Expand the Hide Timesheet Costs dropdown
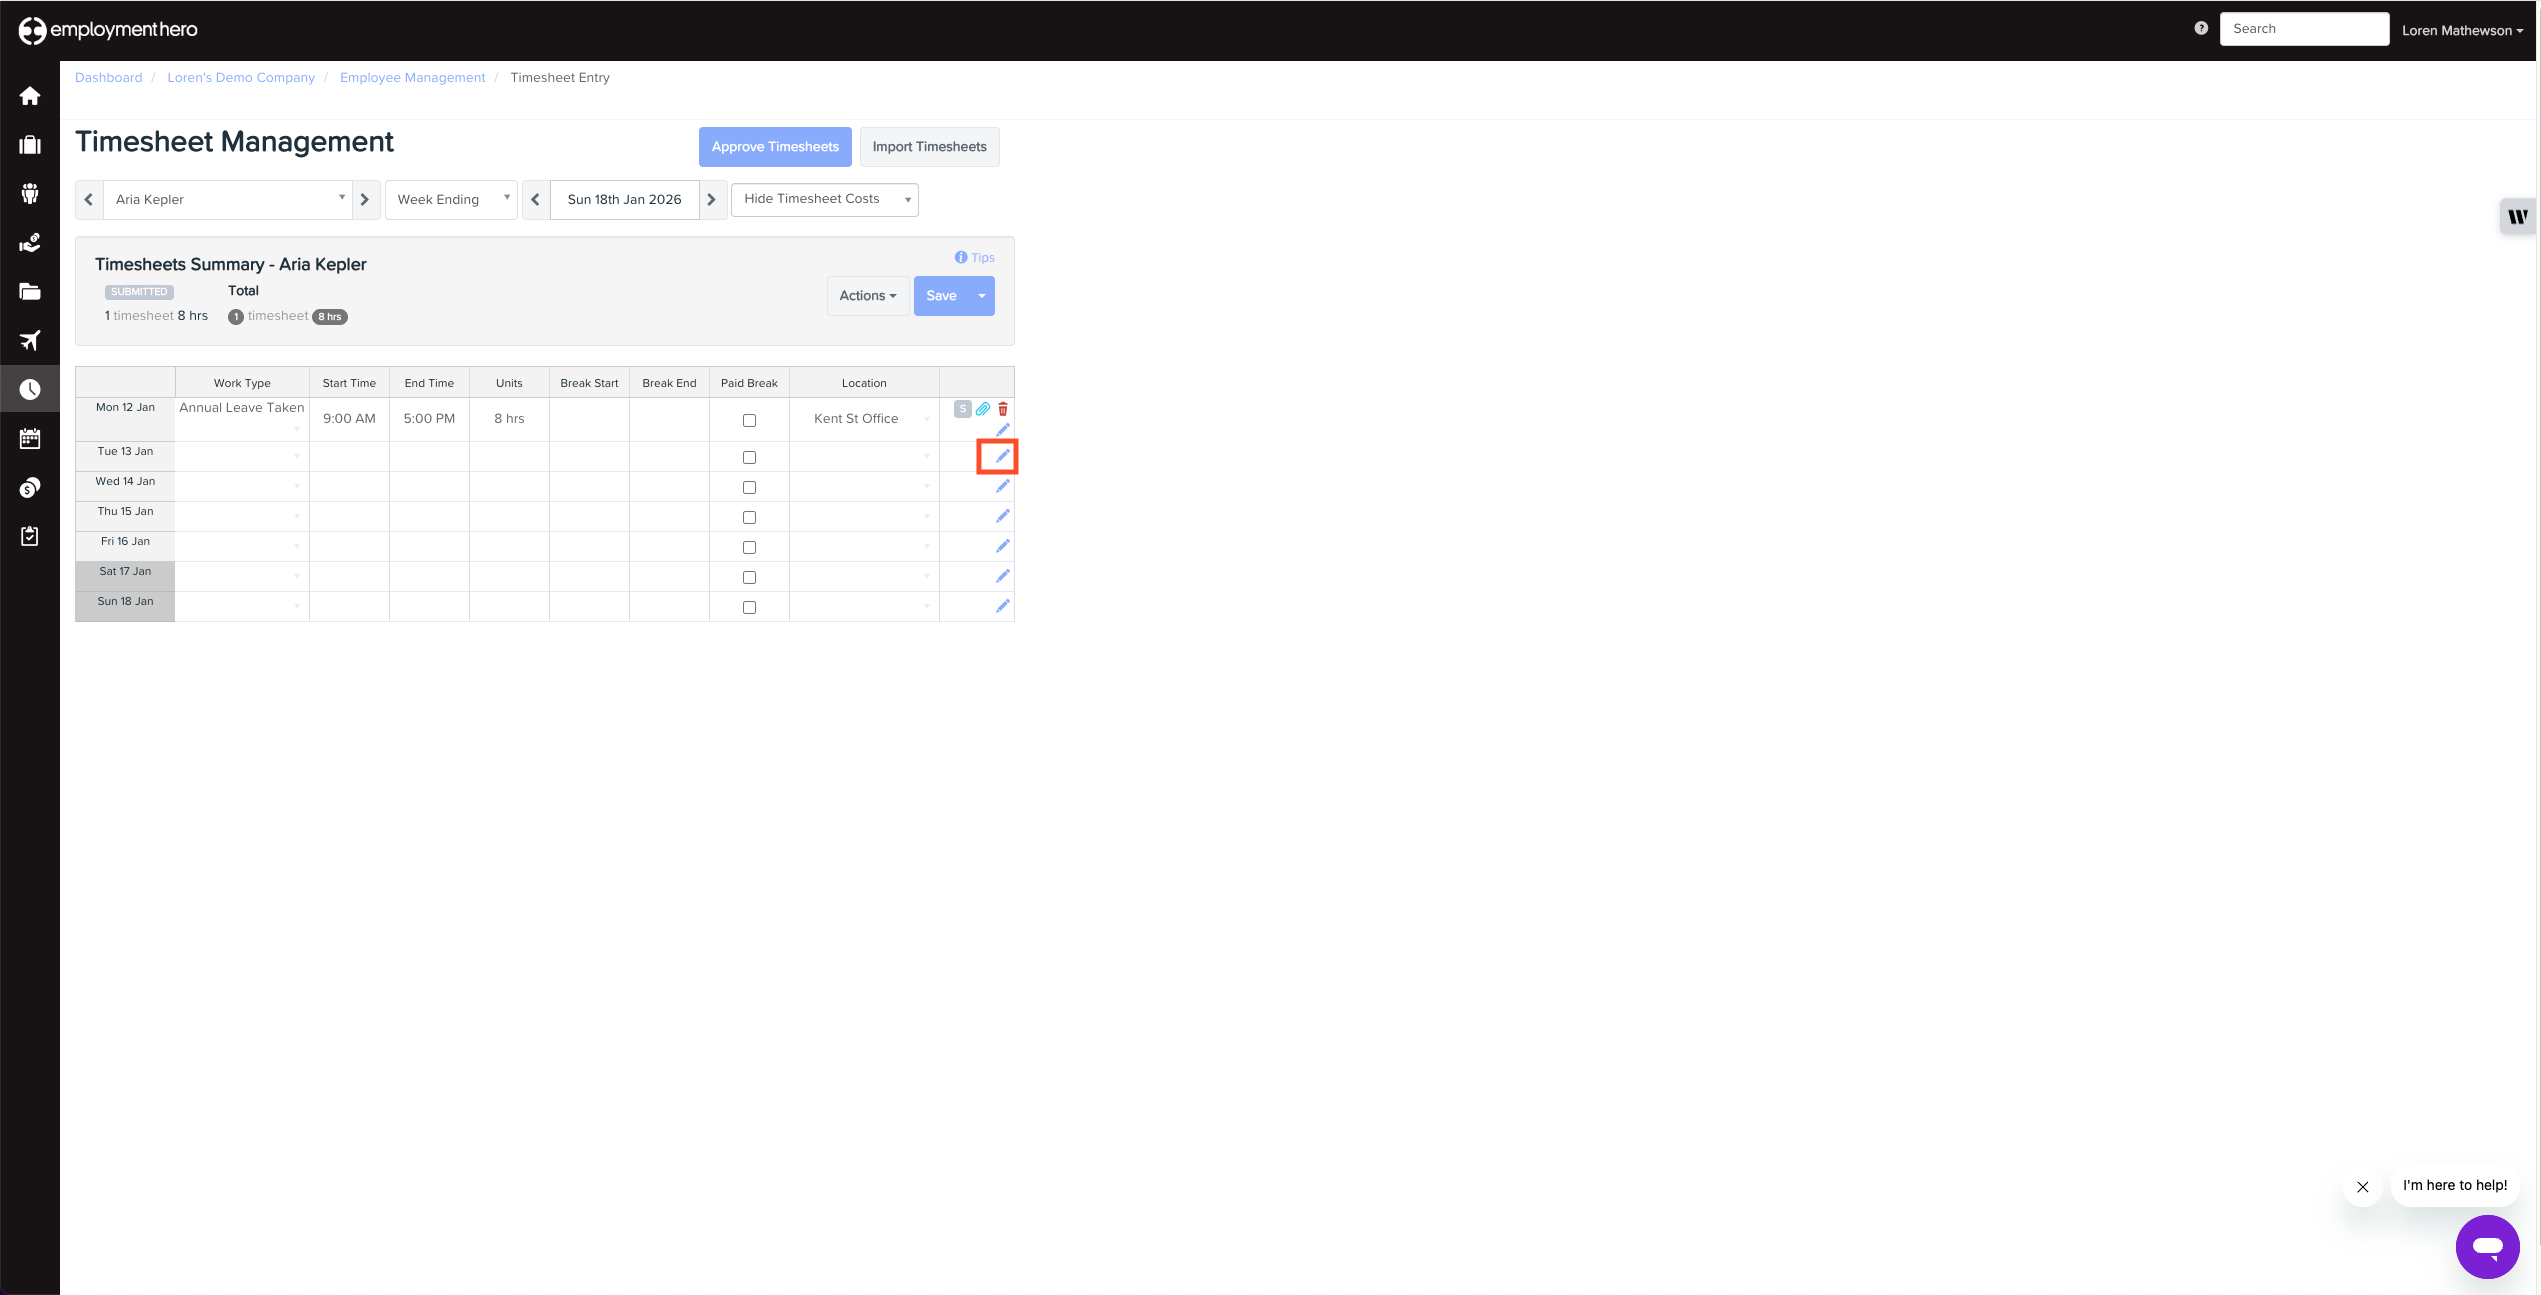2541x1295 pixels. [824, 199]
